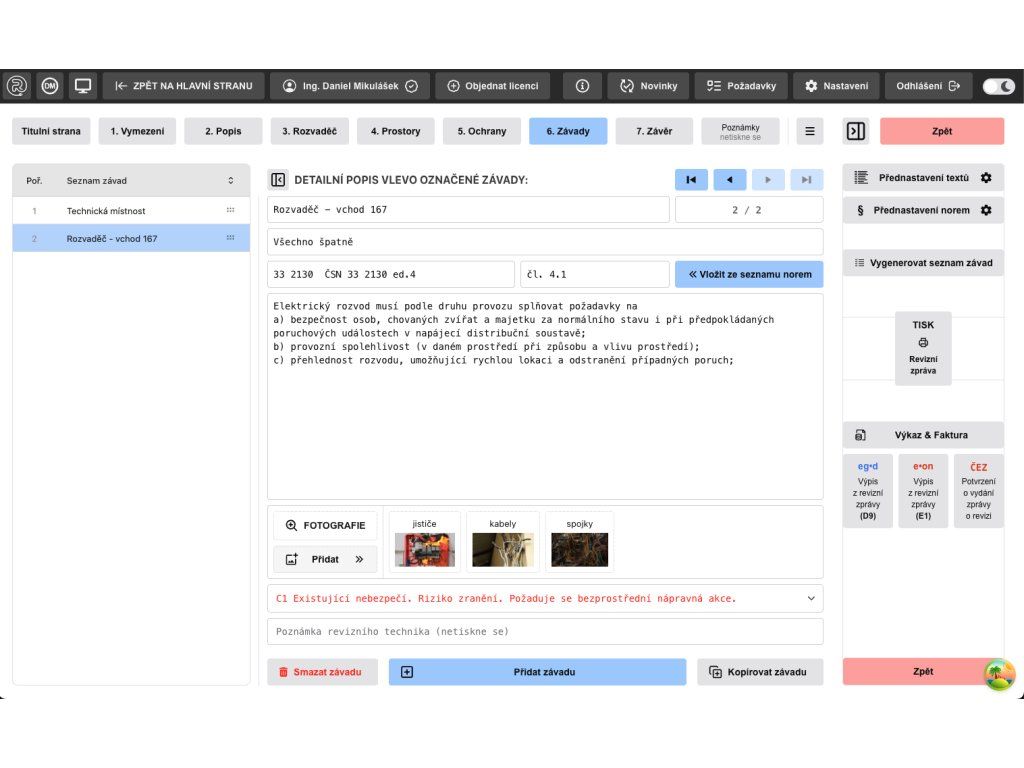Toggle right sidebar panel icon
The width and height of the screenshot is (1024, 768).
tap(856, 131)
